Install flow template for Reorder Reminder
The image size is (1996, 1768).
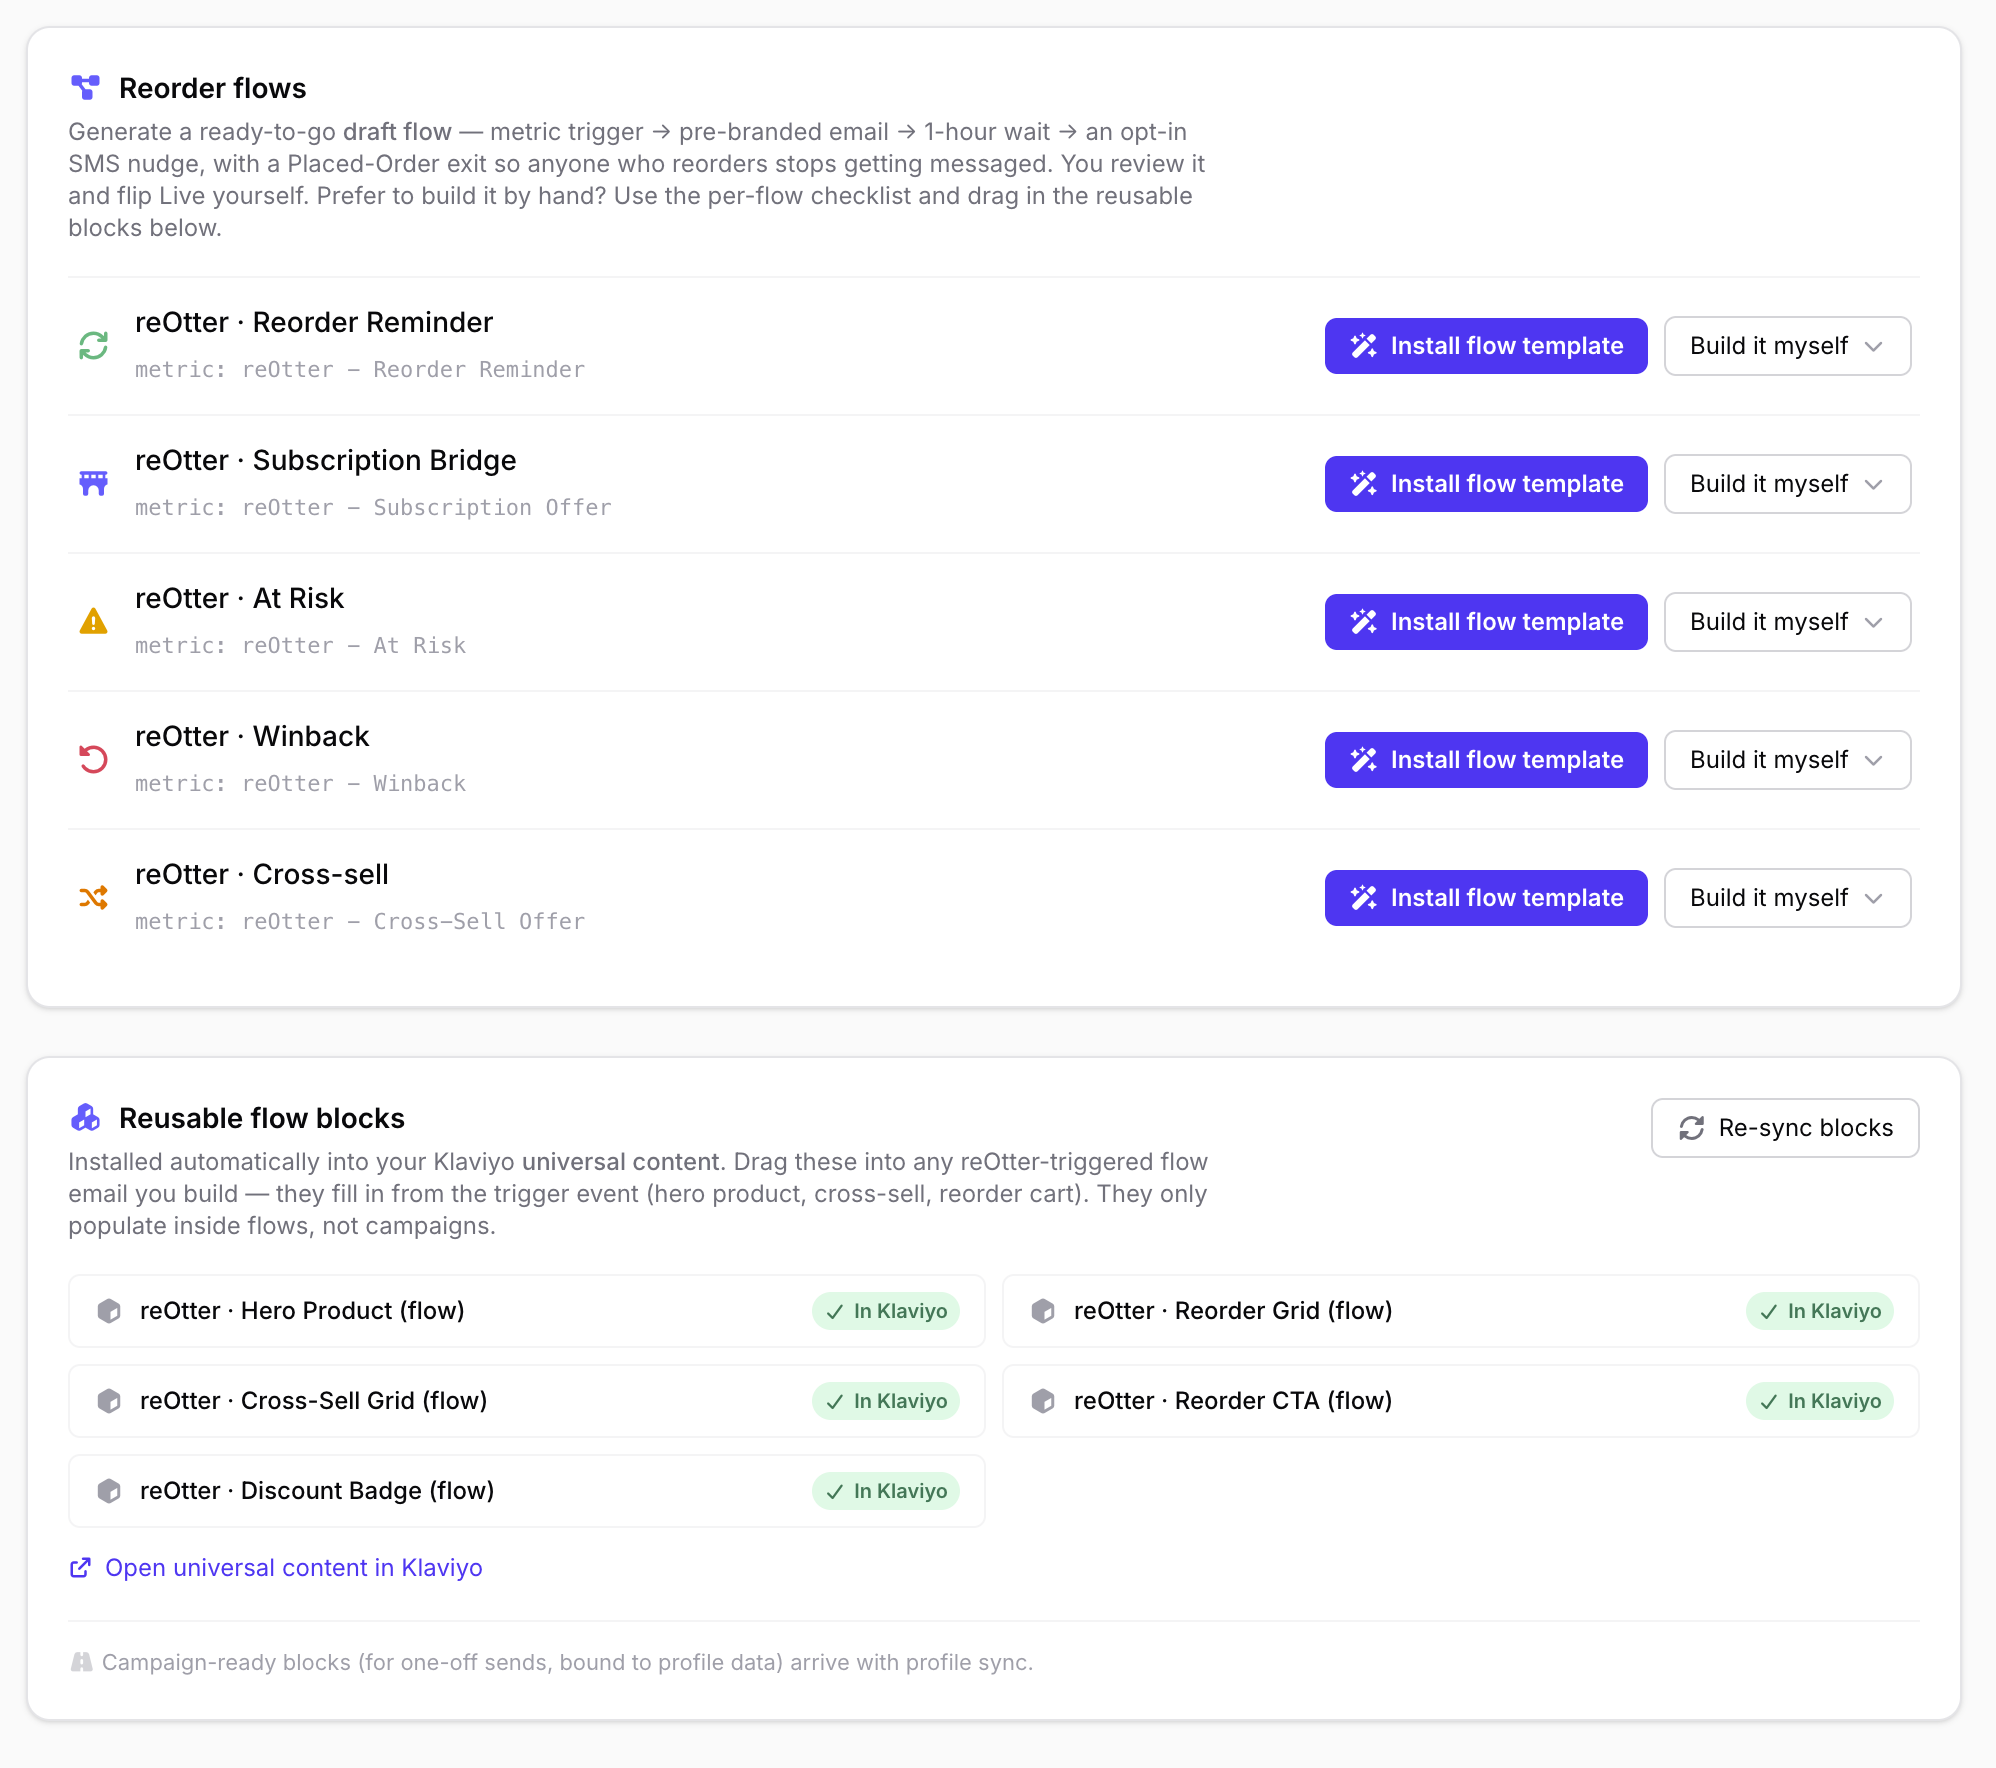coord(1486,346)
